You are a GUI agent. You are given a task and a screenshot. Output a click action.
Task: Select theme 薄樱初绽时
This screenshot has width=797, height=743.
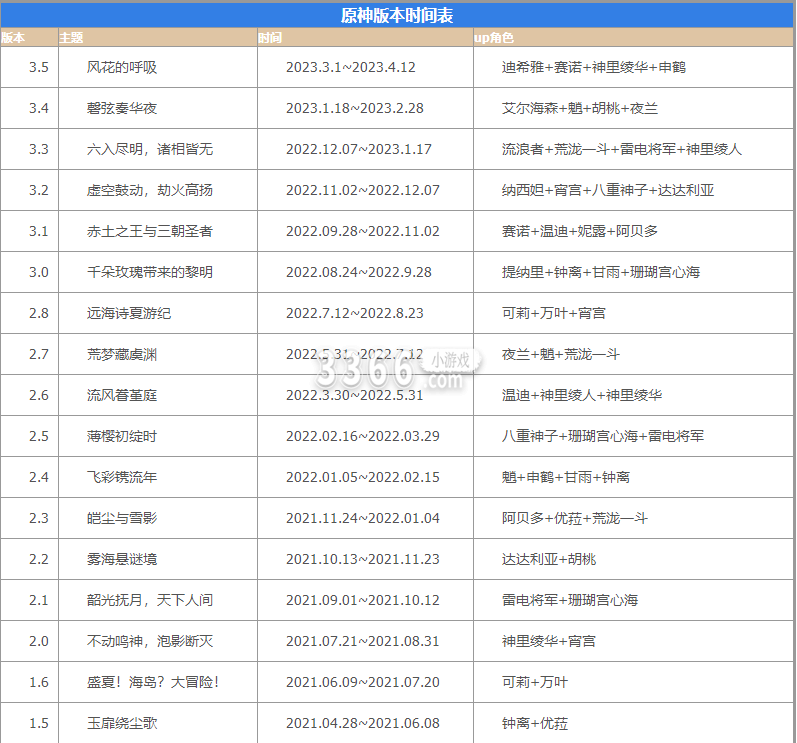pos(122,436)
